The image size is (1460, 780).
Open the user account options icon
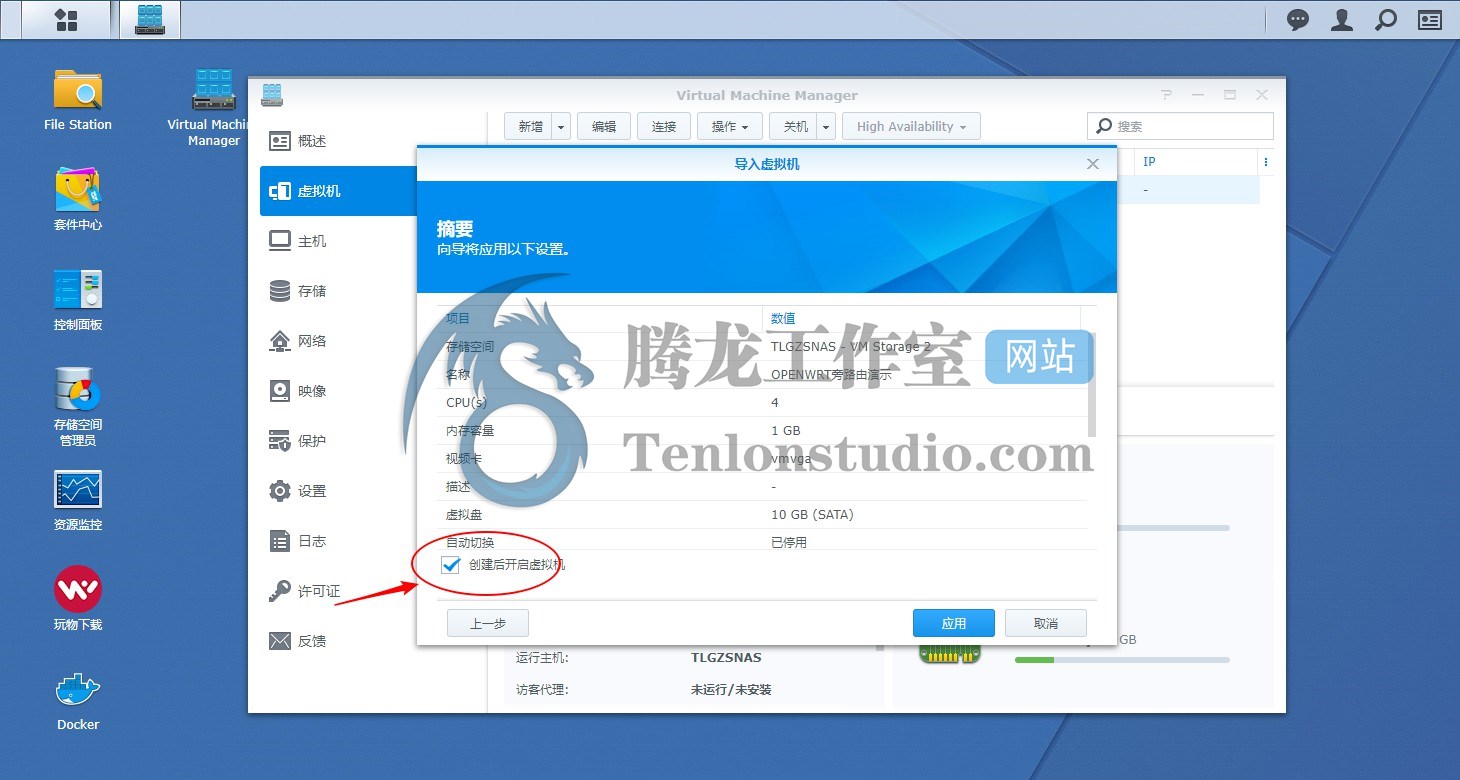pyautogui.click(x=1342, y=19)
